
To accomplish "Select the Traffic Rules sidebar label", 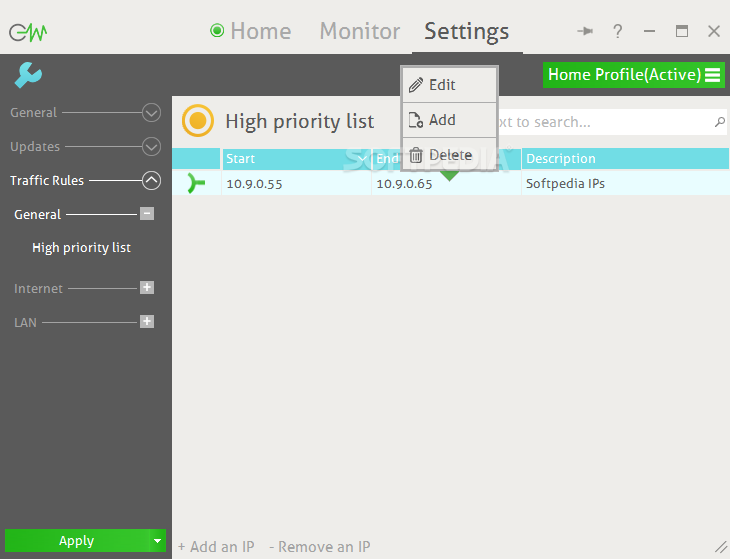I will 47,181.
